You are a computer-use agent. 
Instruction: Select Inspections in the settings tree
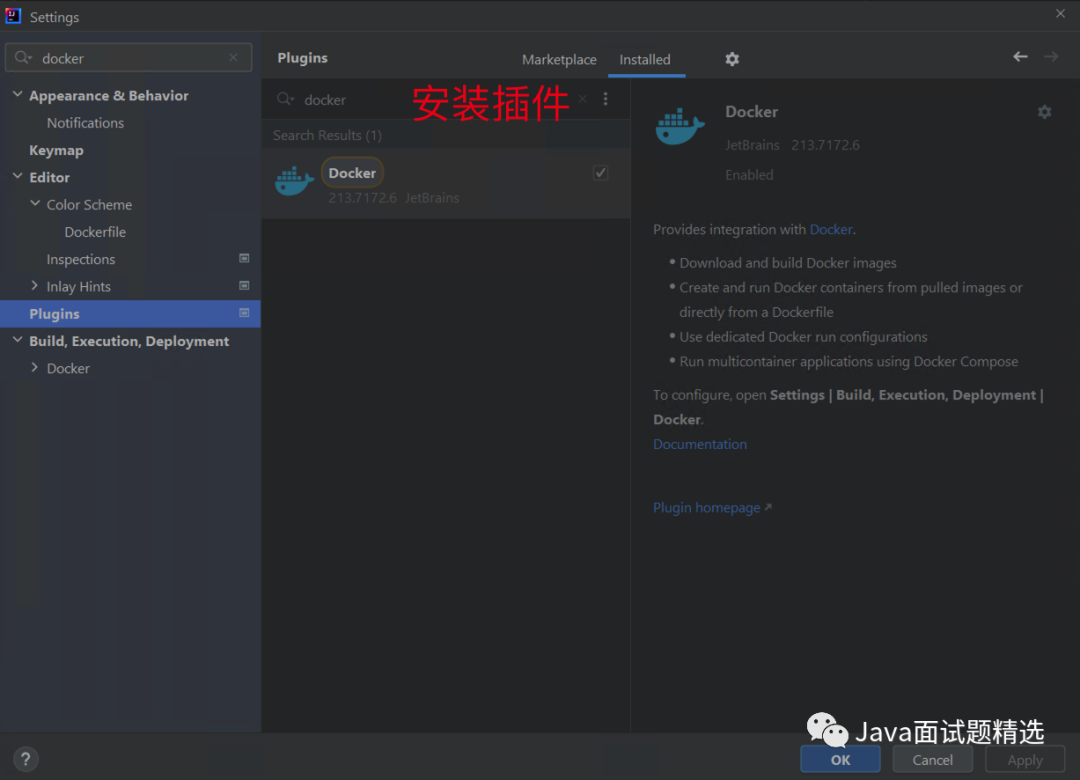(81, 259)
